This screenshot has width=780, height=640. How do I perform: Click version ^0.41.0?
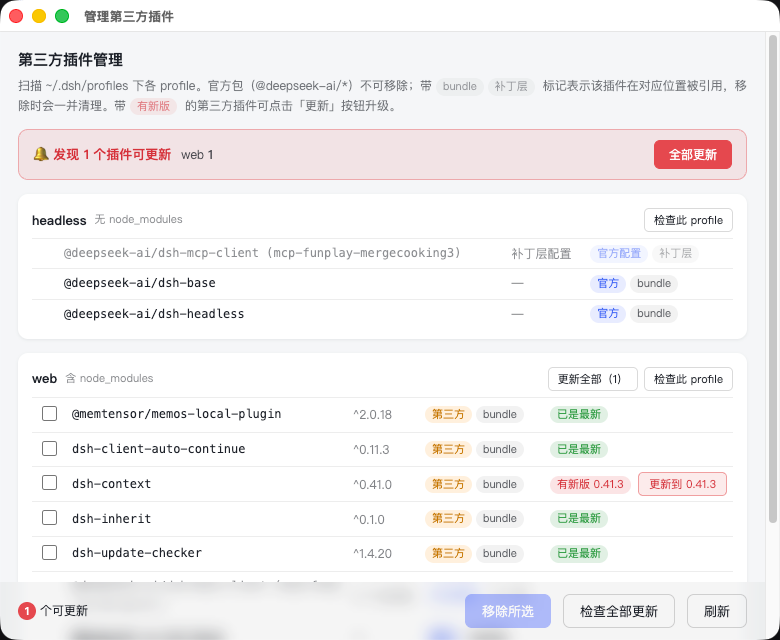(x=373, y=484)
